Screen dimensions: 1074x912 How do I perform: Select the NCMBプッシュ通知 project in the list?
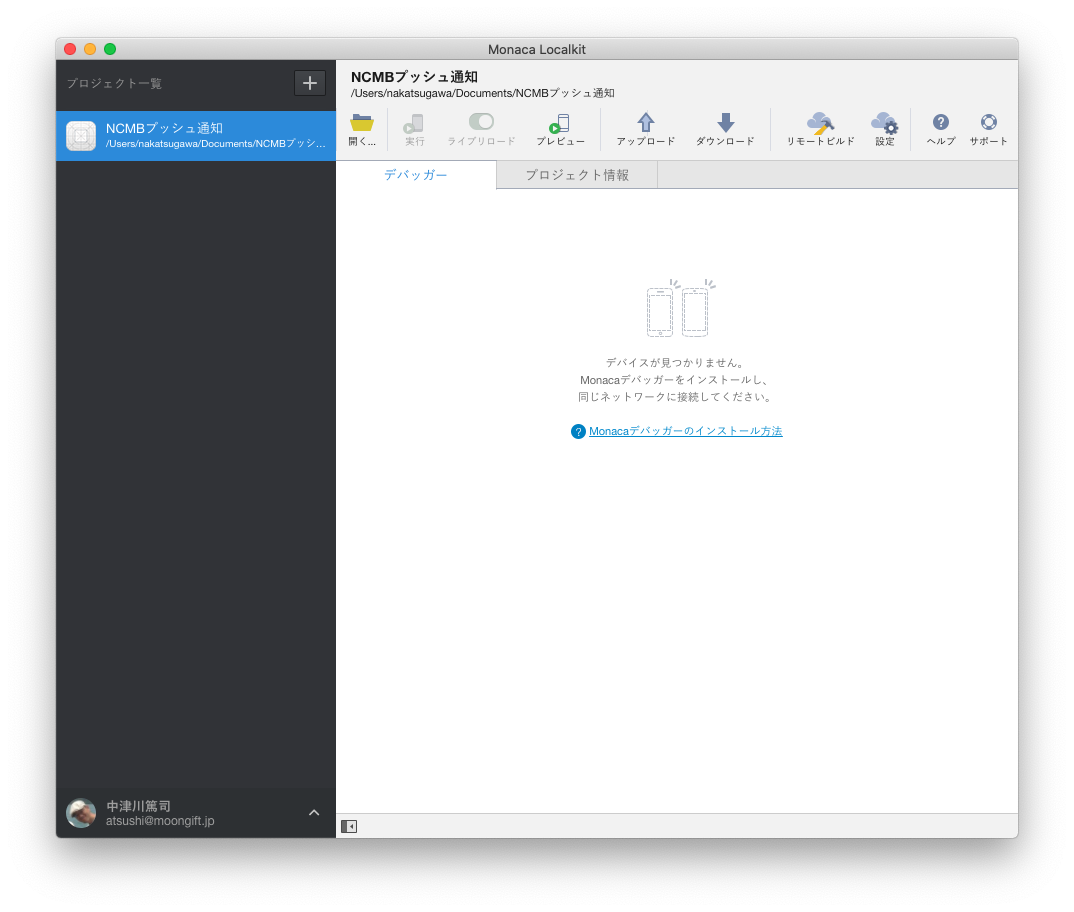pyautogui.click(x=196, y=136)
